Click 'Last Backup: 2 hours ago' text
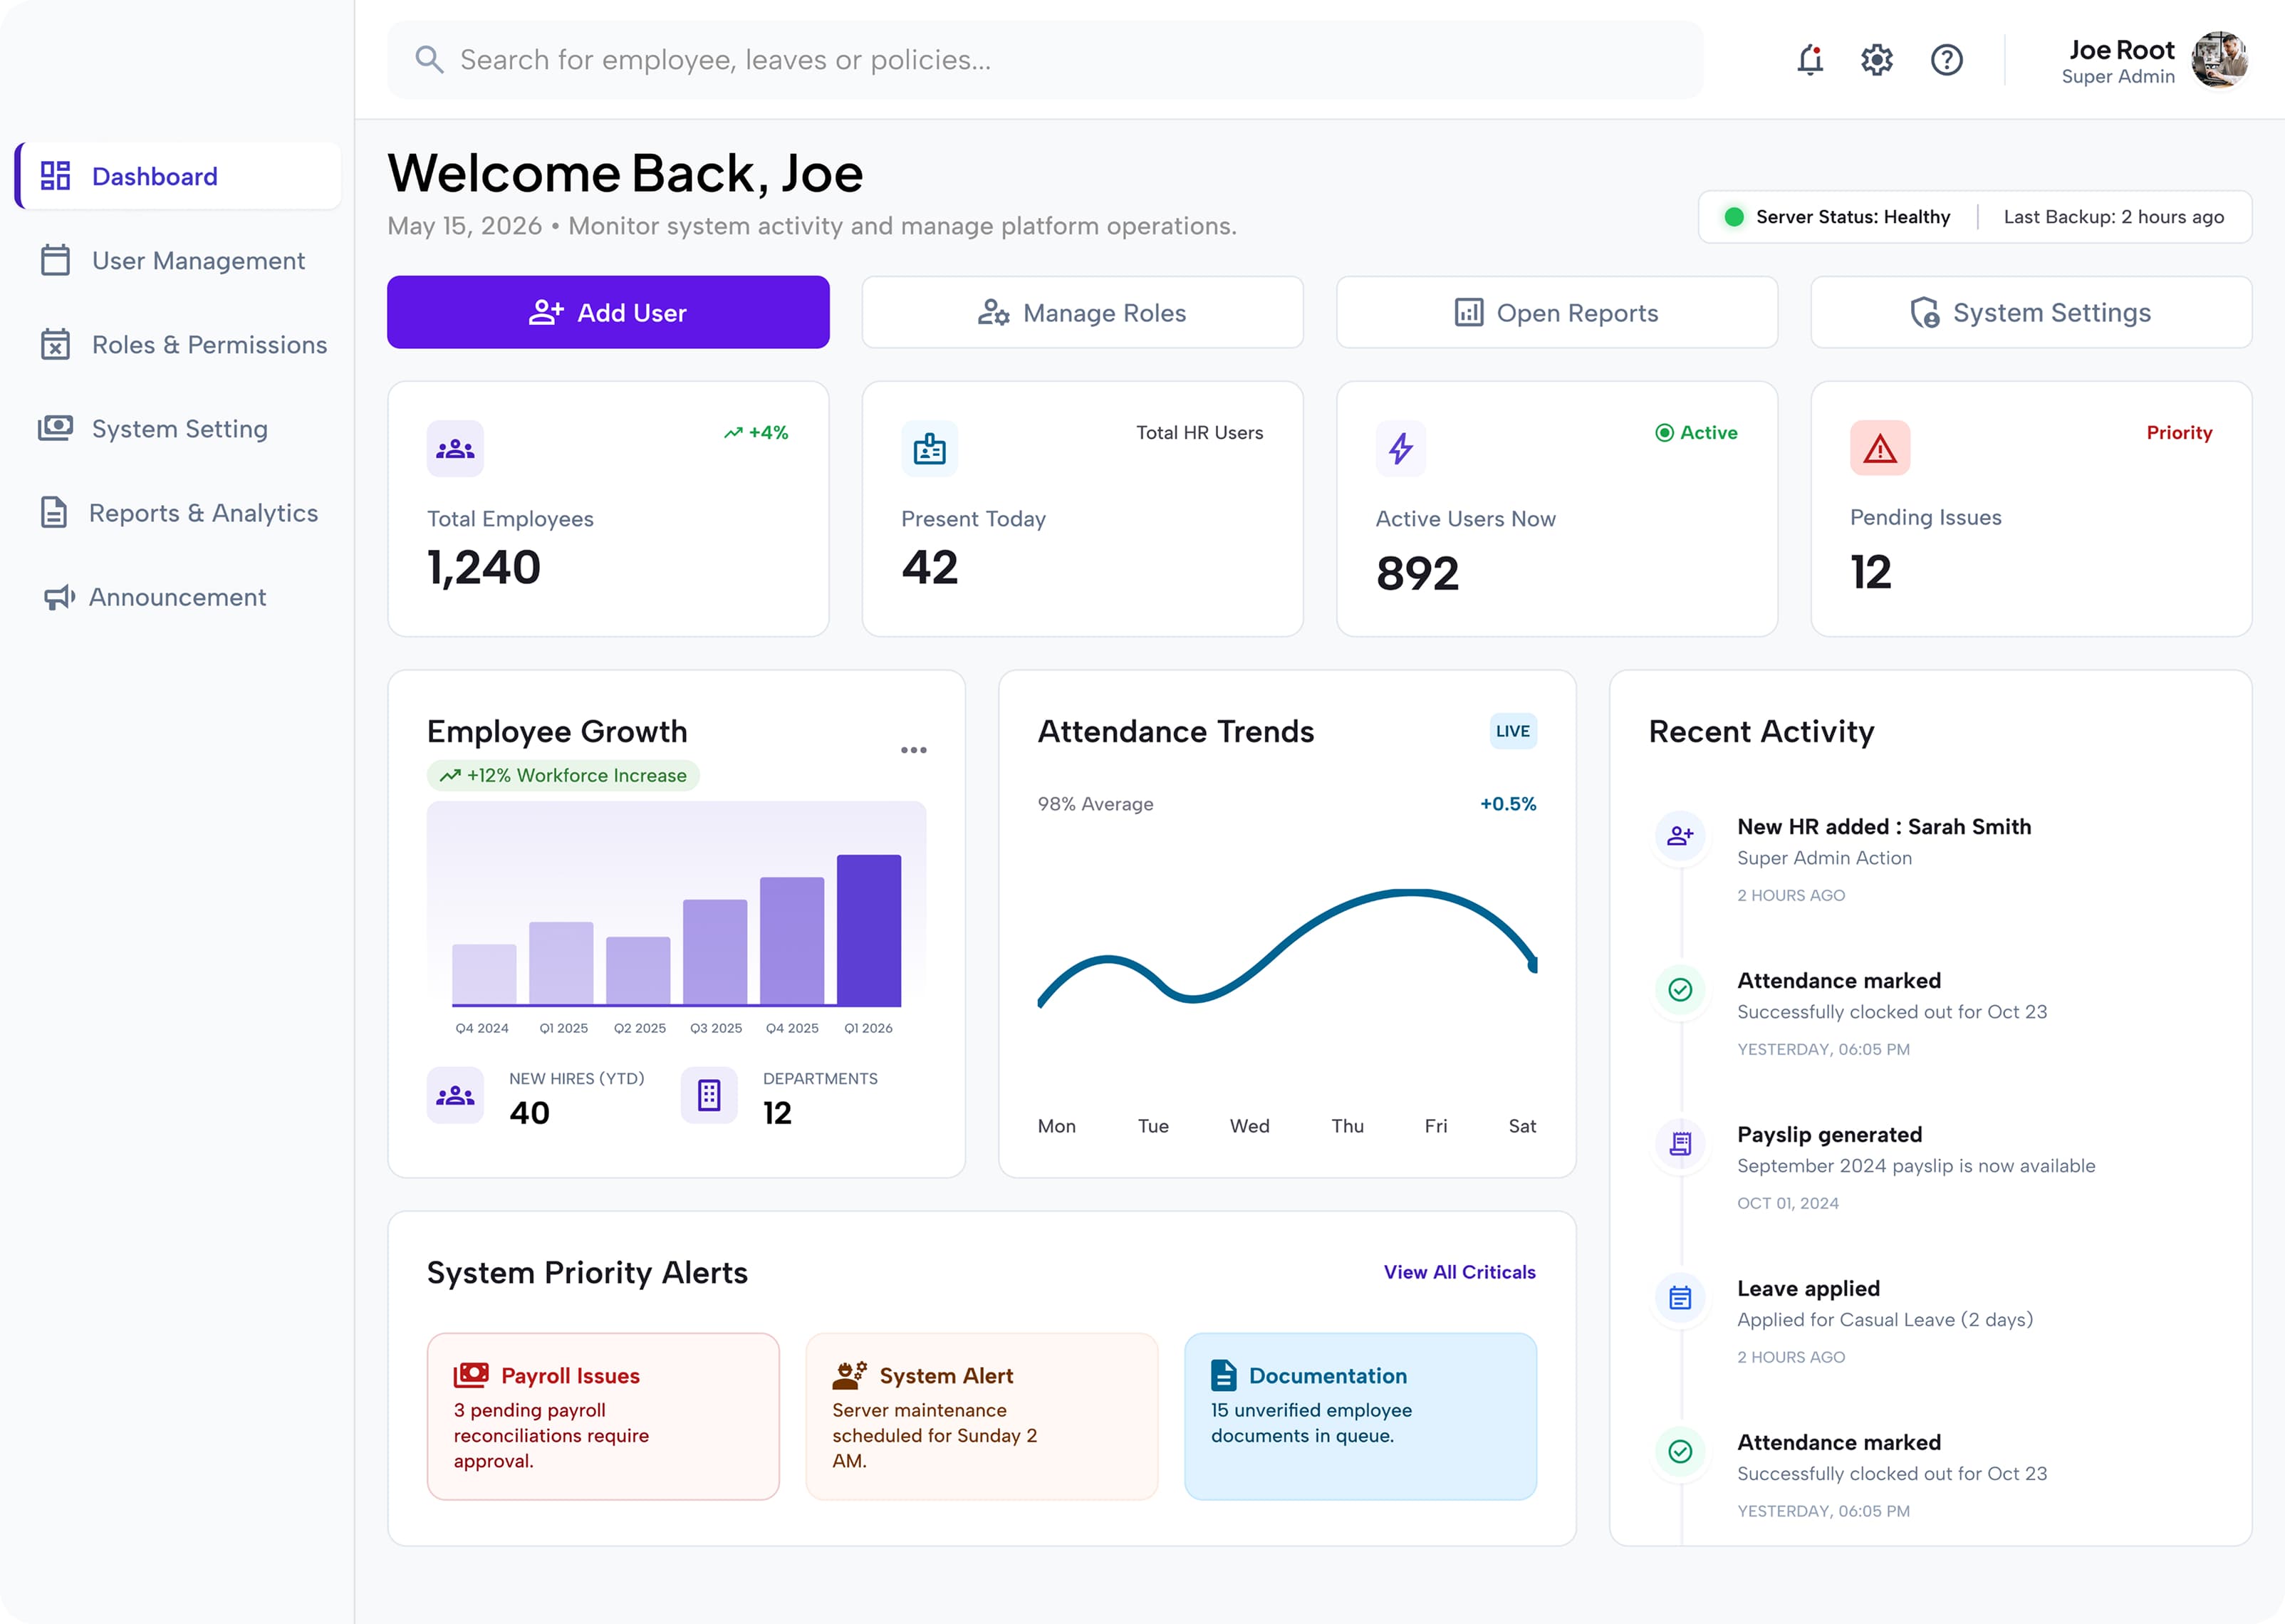Viewport: 2285px width, 1624px height. tap(2113, 217)
